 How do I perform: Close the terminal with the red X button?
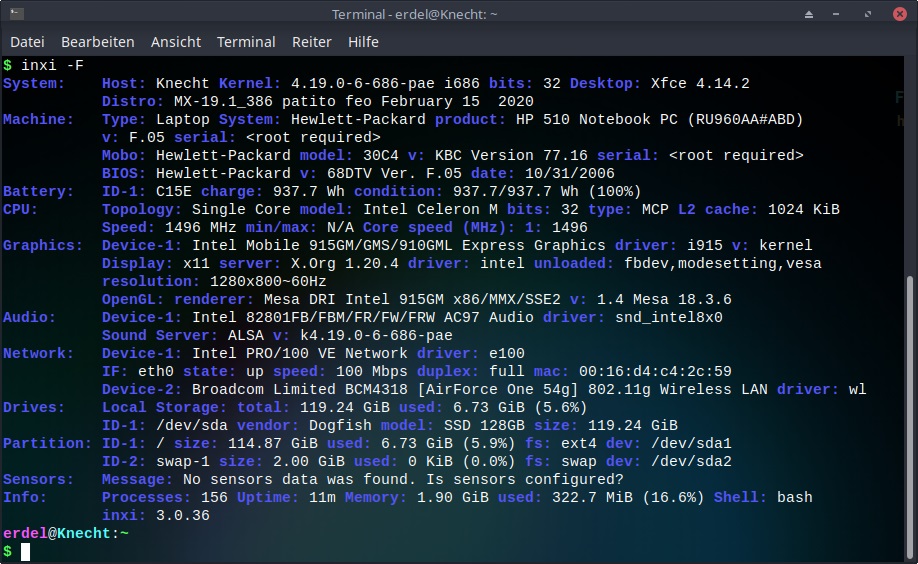click(x=899, y=14)
